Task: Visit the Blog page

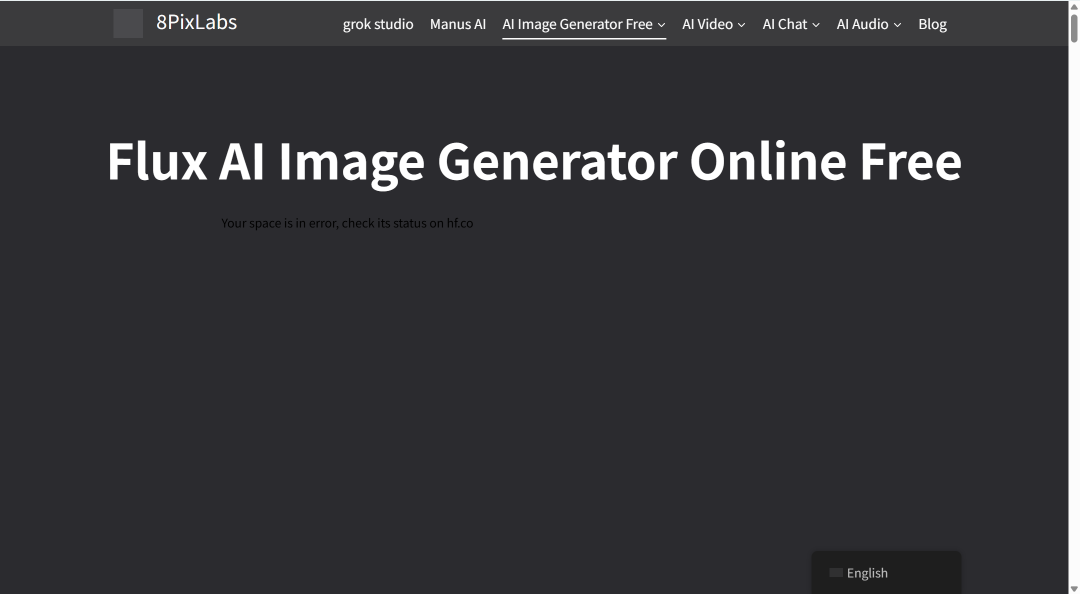Action: tap(933, 24)
